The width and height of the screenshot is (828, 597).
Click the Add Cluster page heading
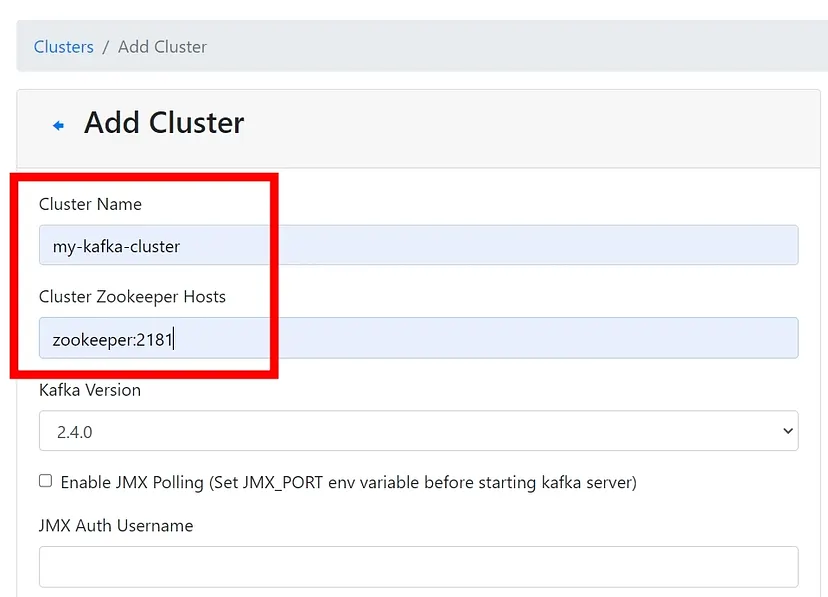coord(164,123)
